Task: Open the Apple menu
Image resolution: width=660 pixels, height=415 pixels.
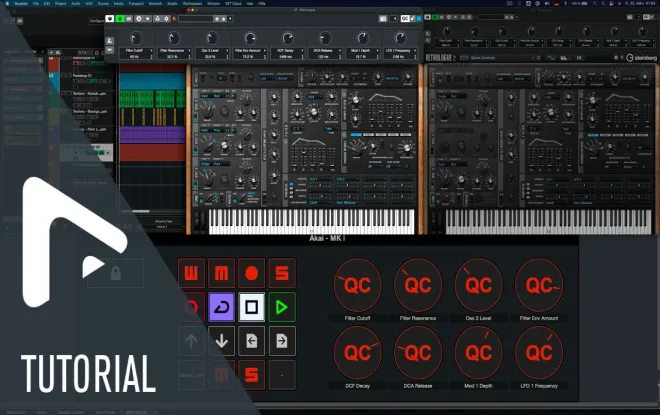Action: tap(7, 3)
